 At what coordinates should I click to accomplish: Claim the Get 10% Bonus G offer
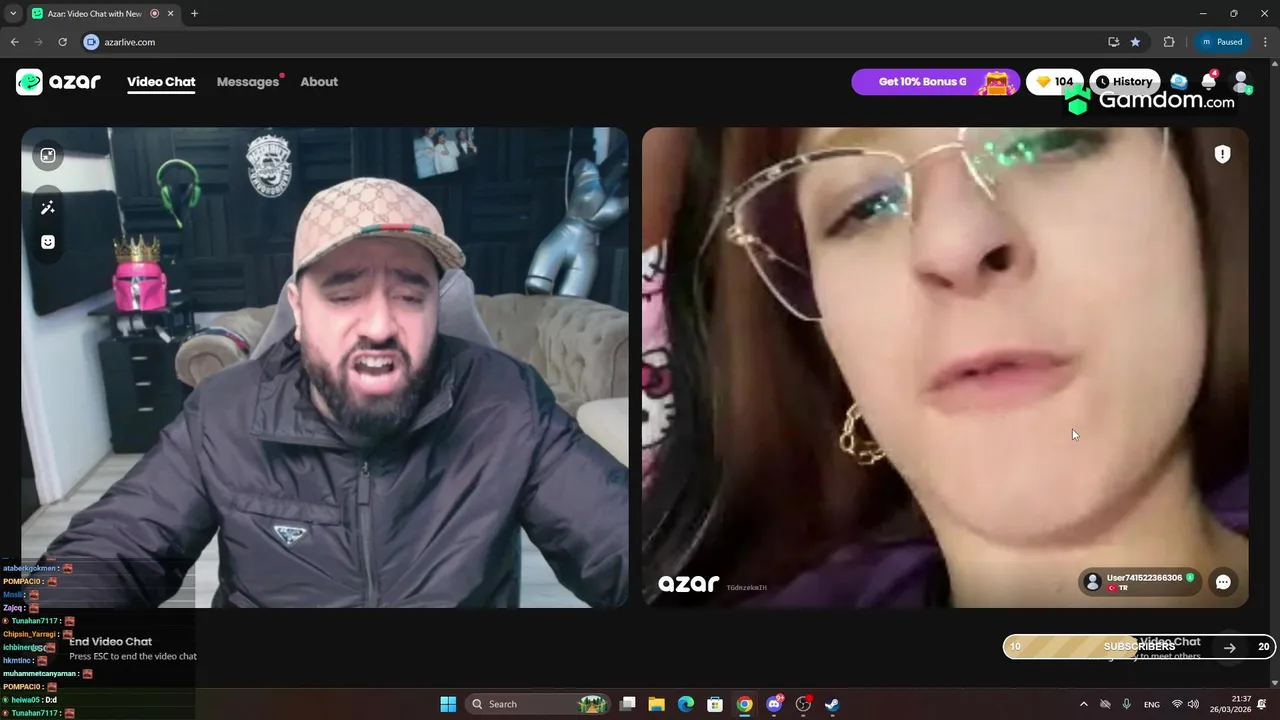point(935,82)
